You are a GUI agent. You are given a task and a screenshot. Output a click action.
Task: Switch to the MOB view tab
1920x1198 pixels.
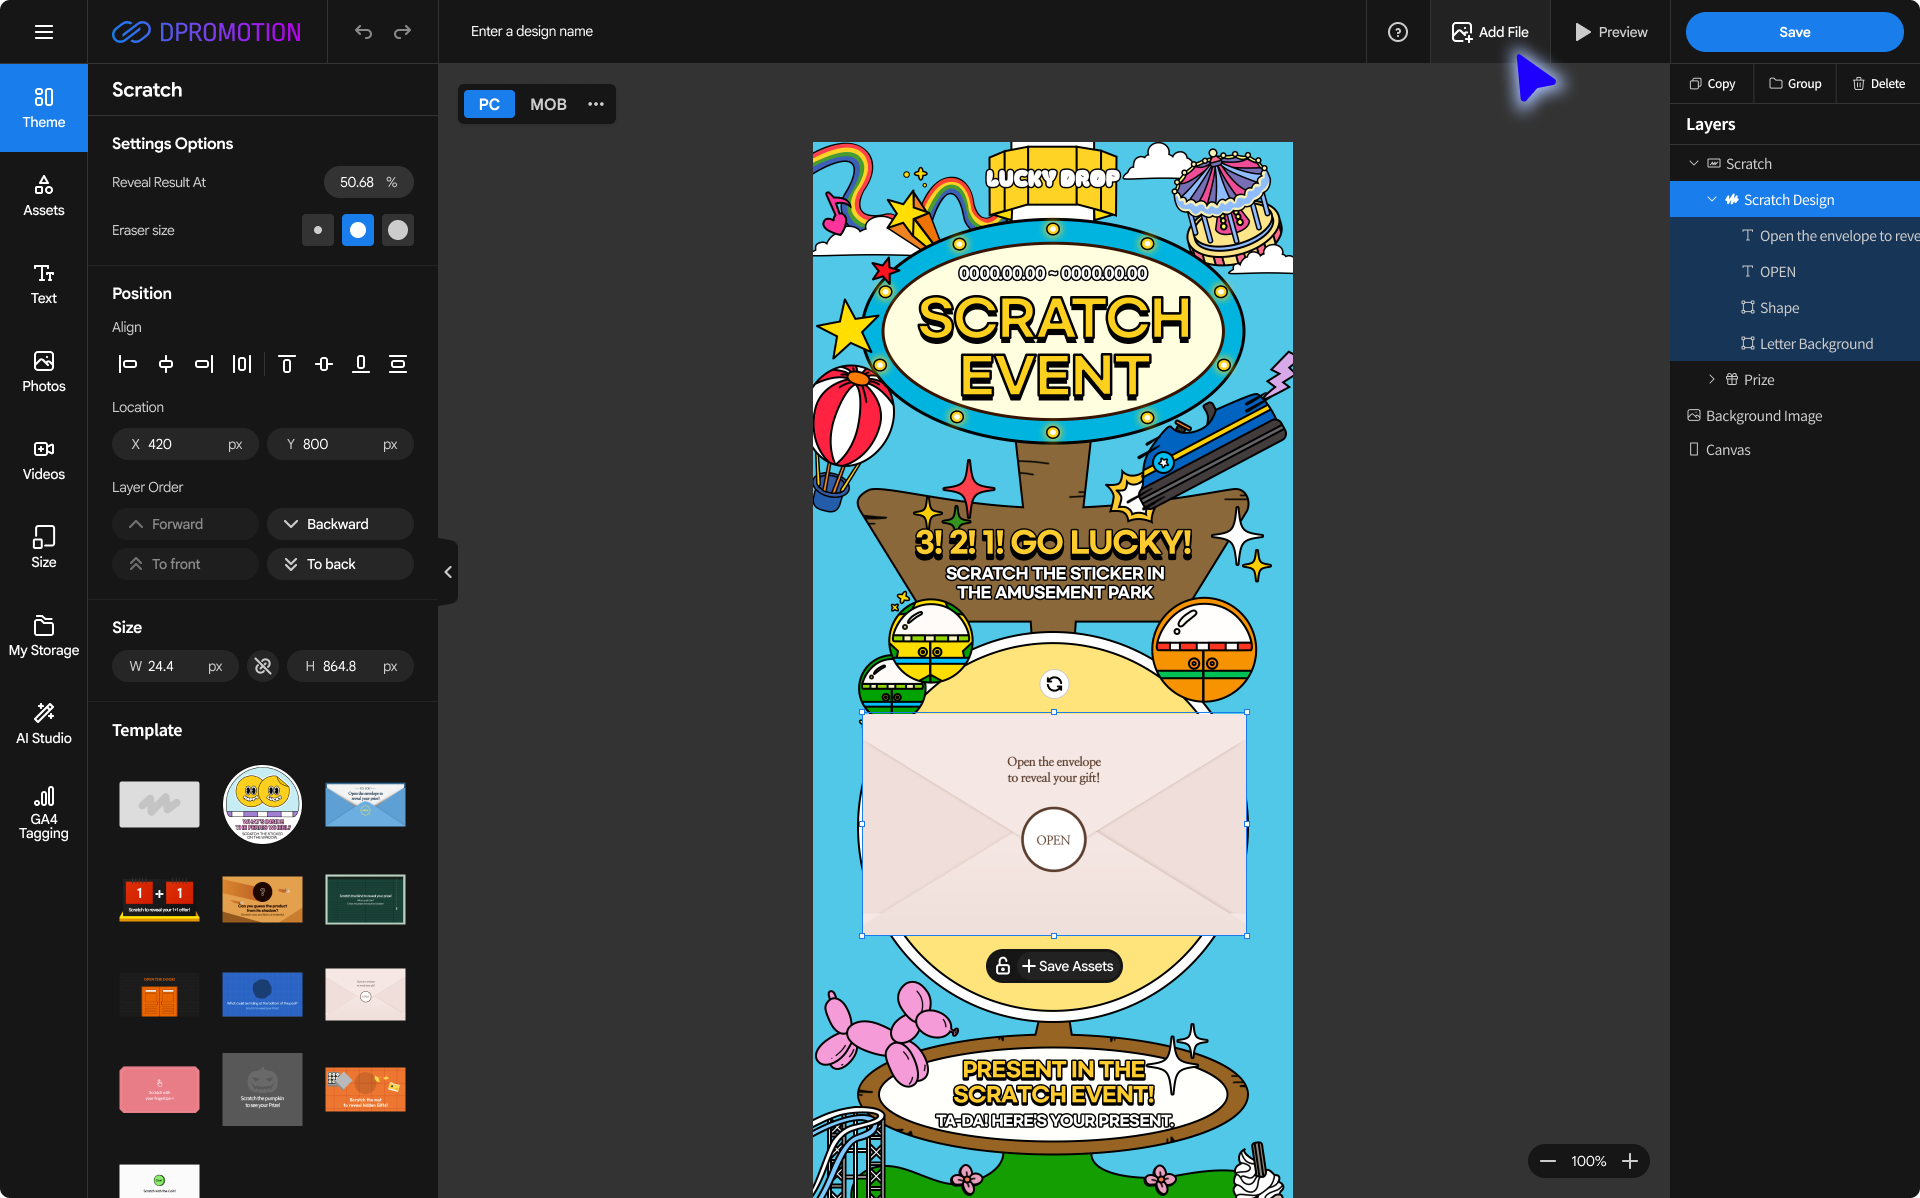tap(548, 104)
